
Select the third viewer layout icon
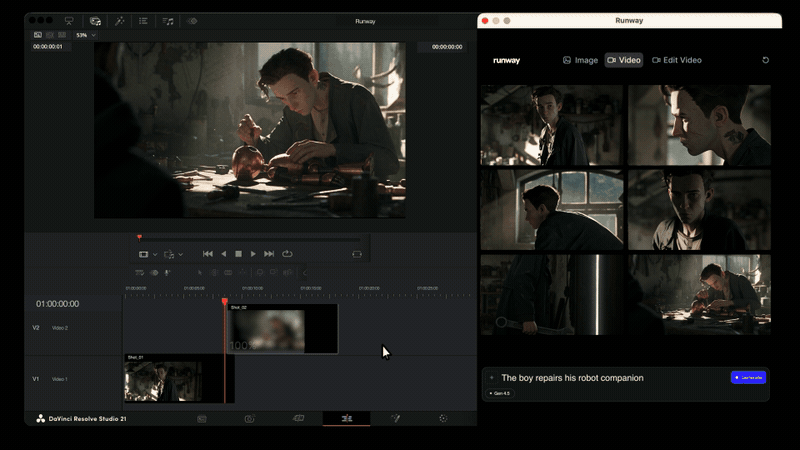point(62,35)
